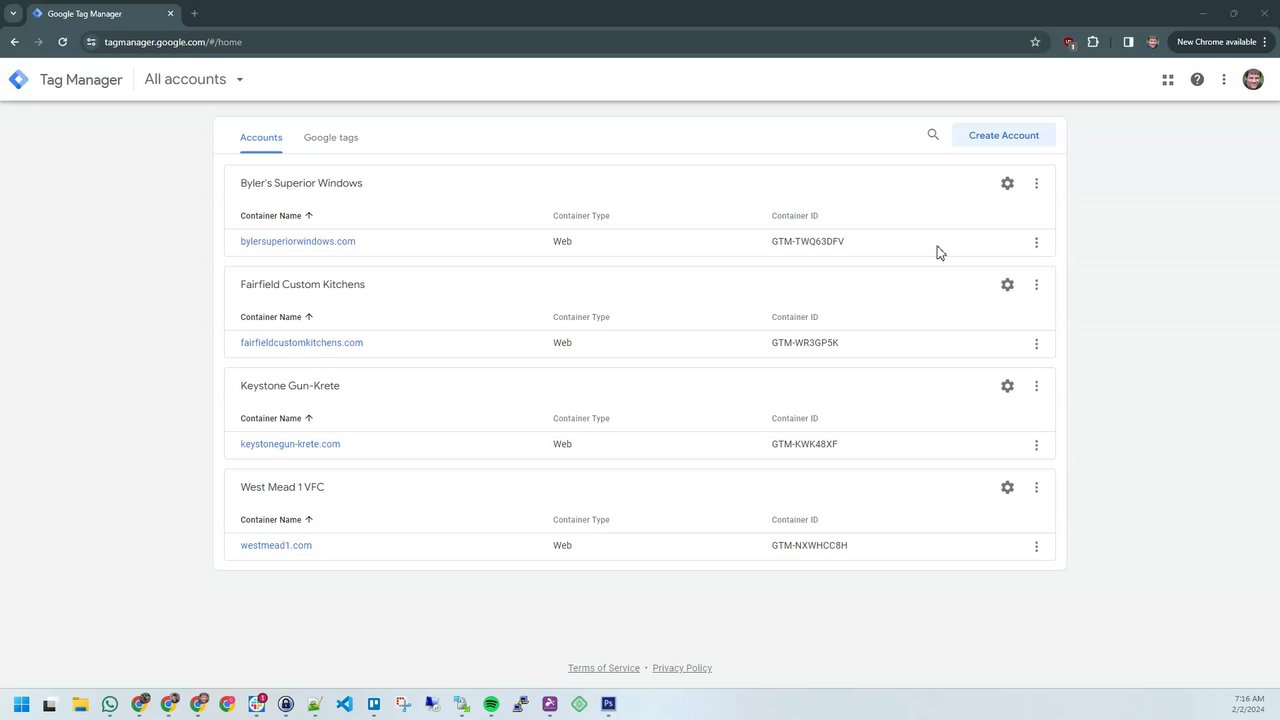Go back in the browser
This screenshot has width=1280, height=720.
point(14,42)
